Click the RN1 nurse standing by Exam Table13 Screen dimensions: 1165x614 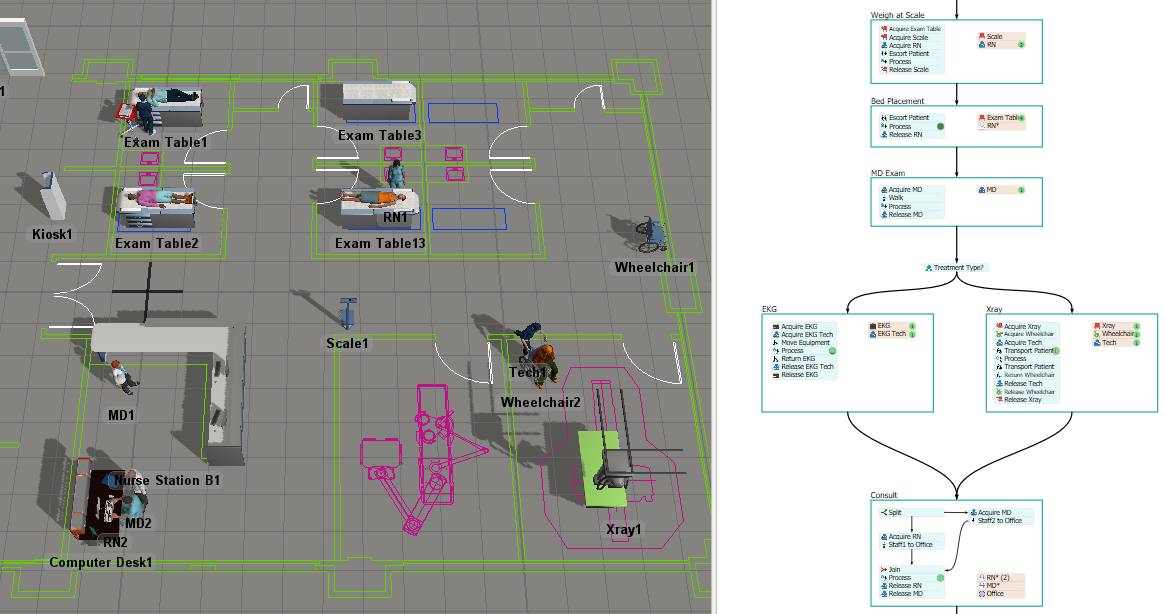(x=396, y=176)
